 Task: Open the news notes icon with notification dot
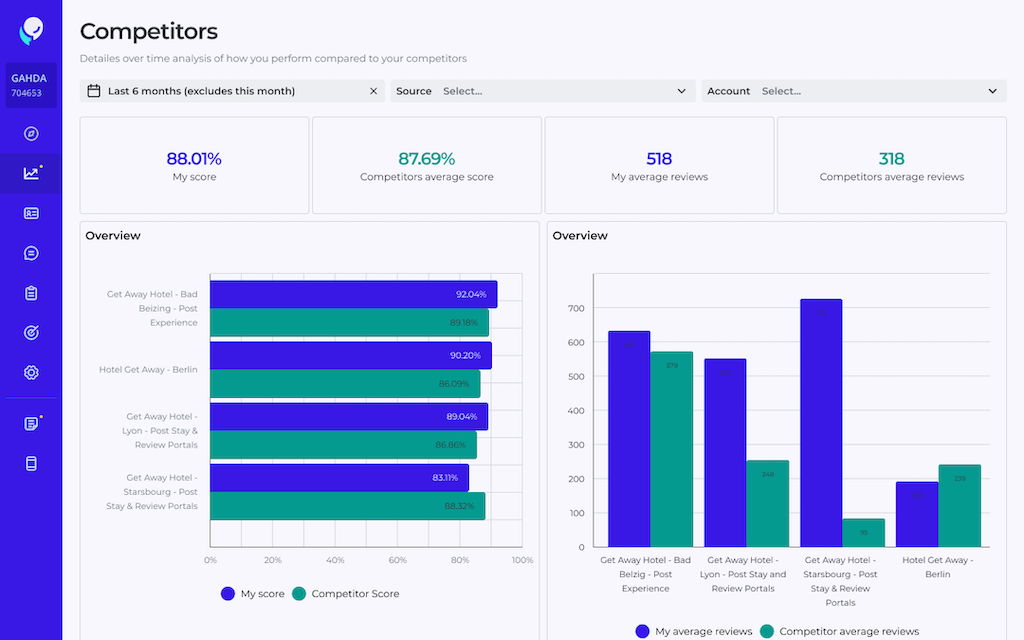click(31, 423)
